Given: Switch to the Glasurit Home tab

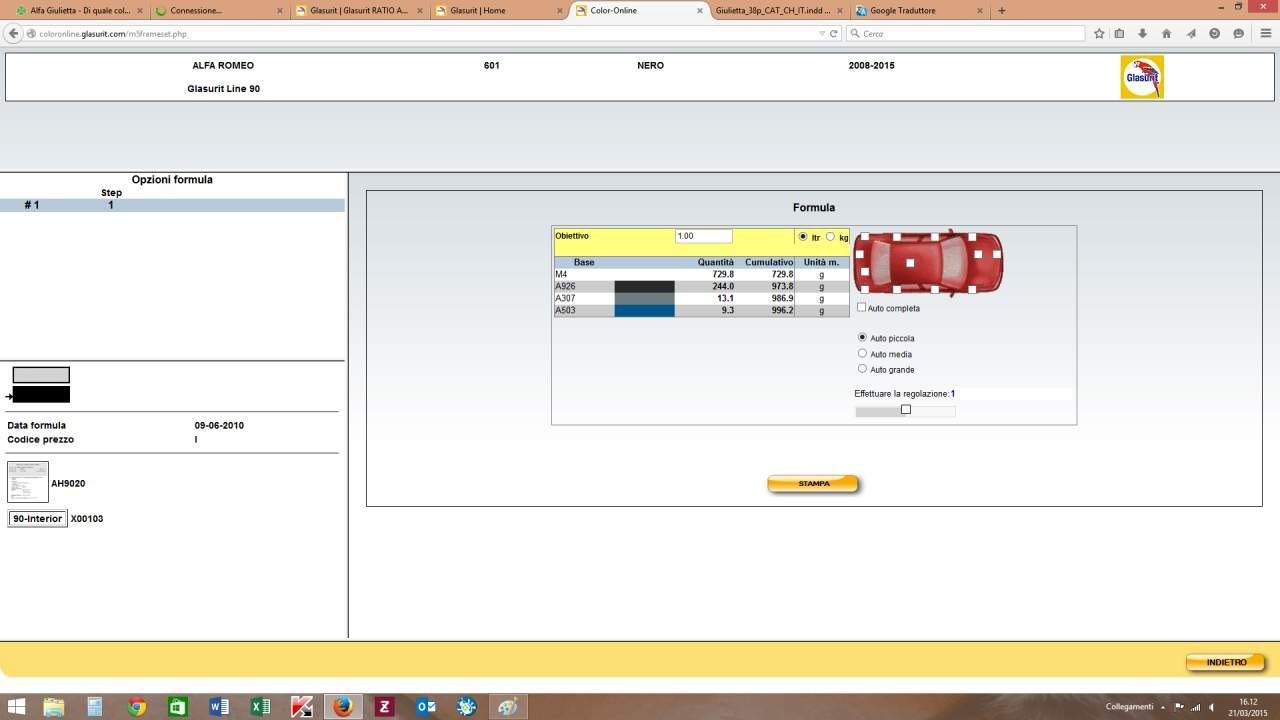Looking at the screenshot, I should coord(499,11).
